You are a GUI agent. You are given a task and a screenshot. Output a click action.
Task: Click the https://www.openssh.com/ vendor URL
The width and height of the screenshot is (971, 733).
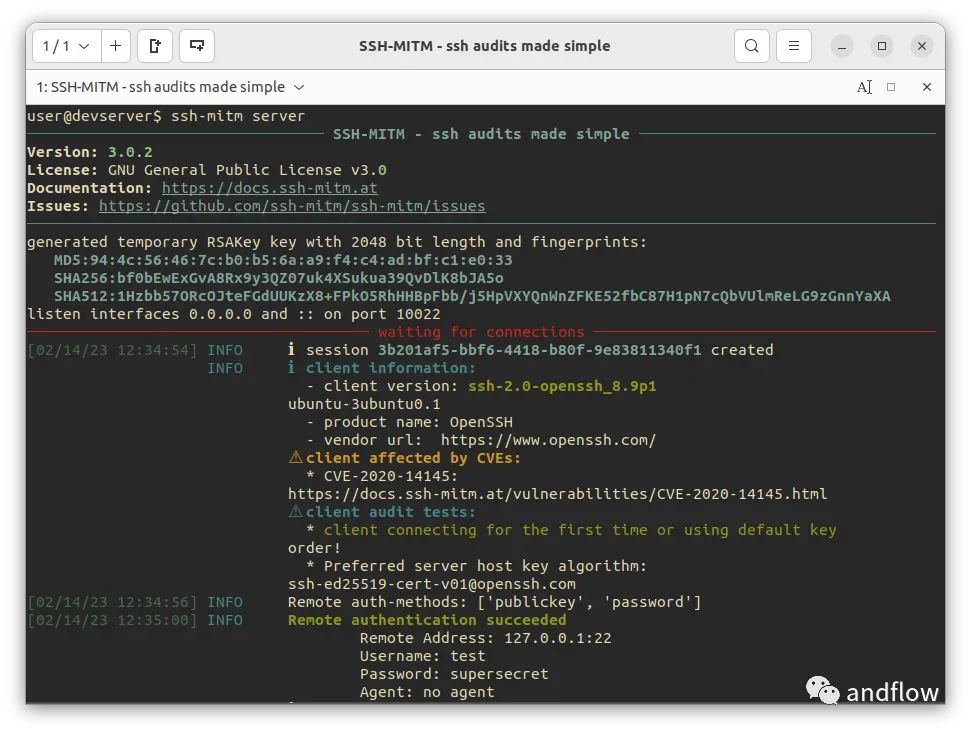(548, 440)
